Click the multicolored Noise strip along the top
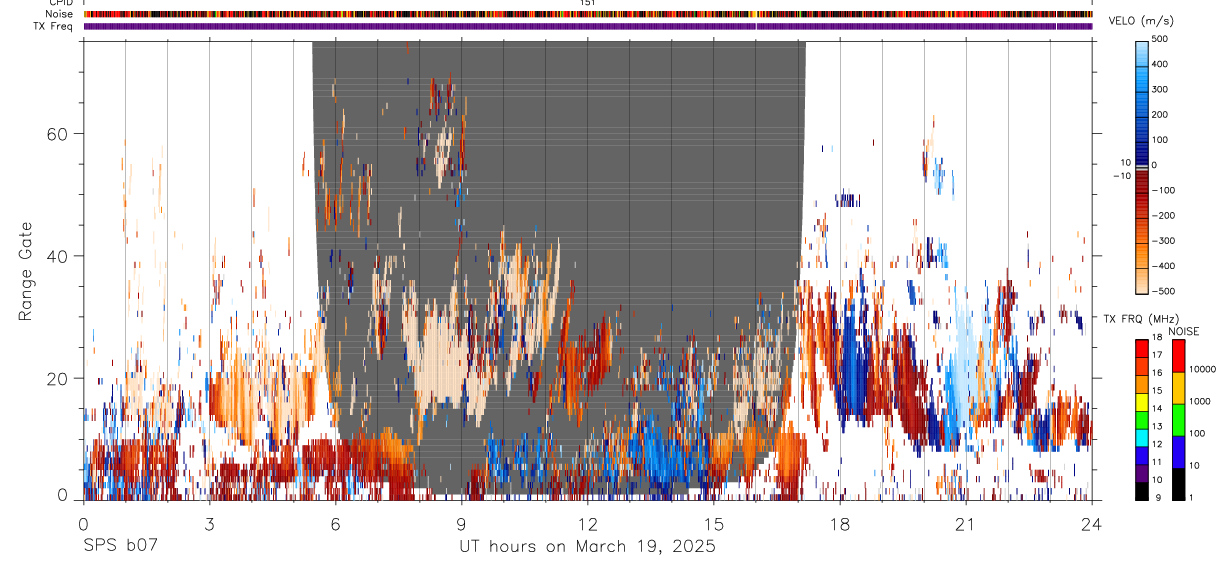The height and width of the screenshot is (567, 1228). pyautogui.click(x=588, y=14)
